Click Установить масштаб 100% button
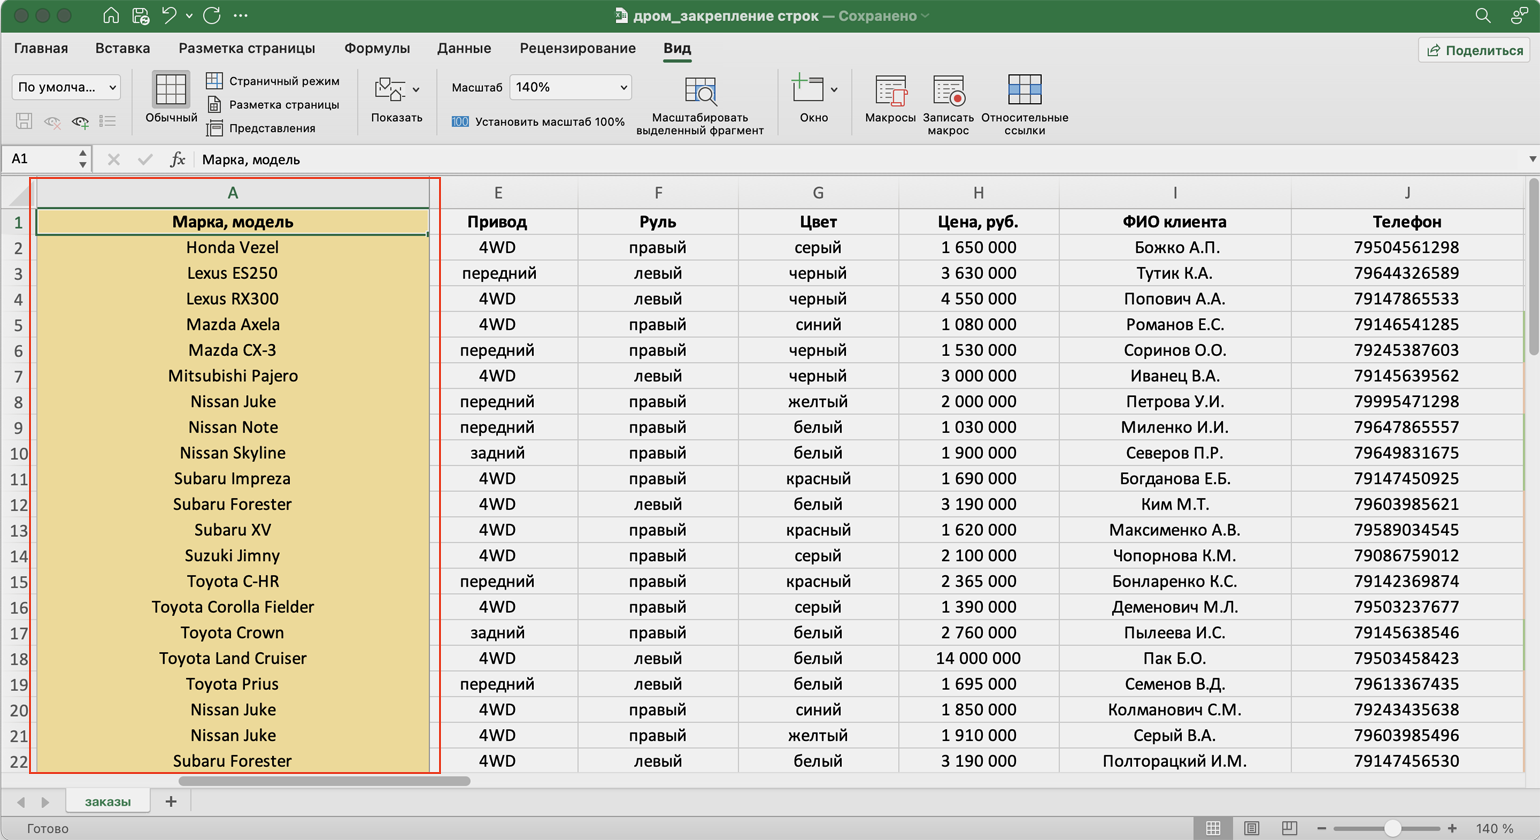 click(x=538, y=122)
